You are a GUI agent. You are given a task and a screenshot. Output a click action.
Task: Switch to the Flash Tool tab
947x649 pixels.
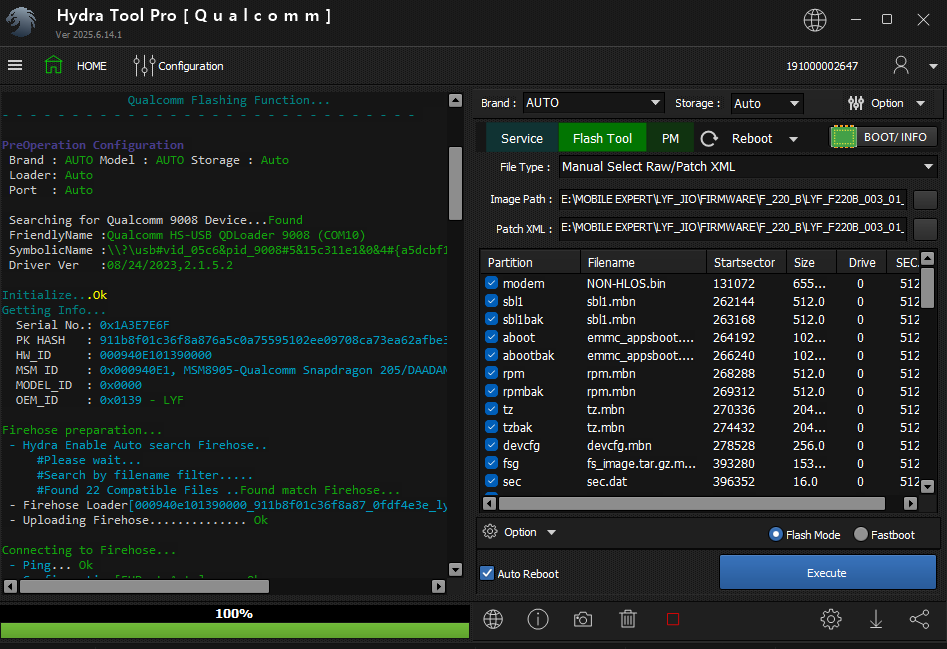click(x=602, y=138)
